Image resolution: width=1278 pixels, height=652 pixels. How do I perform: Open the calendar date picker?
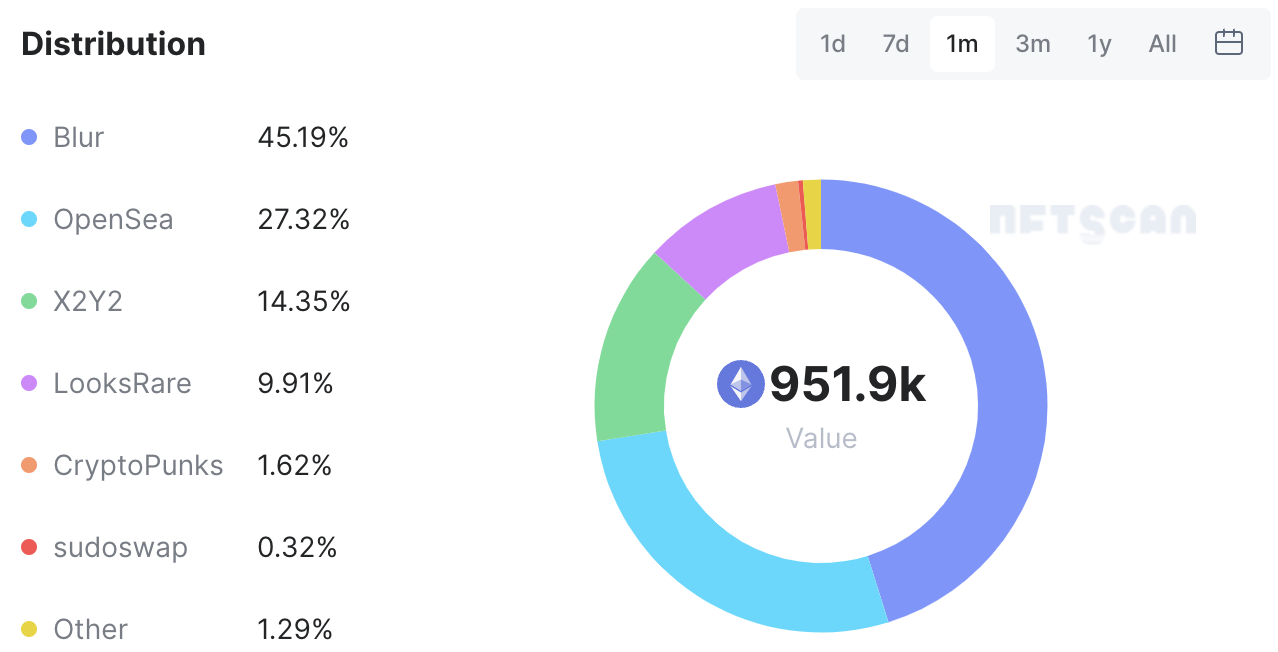tap(1228, 43)
